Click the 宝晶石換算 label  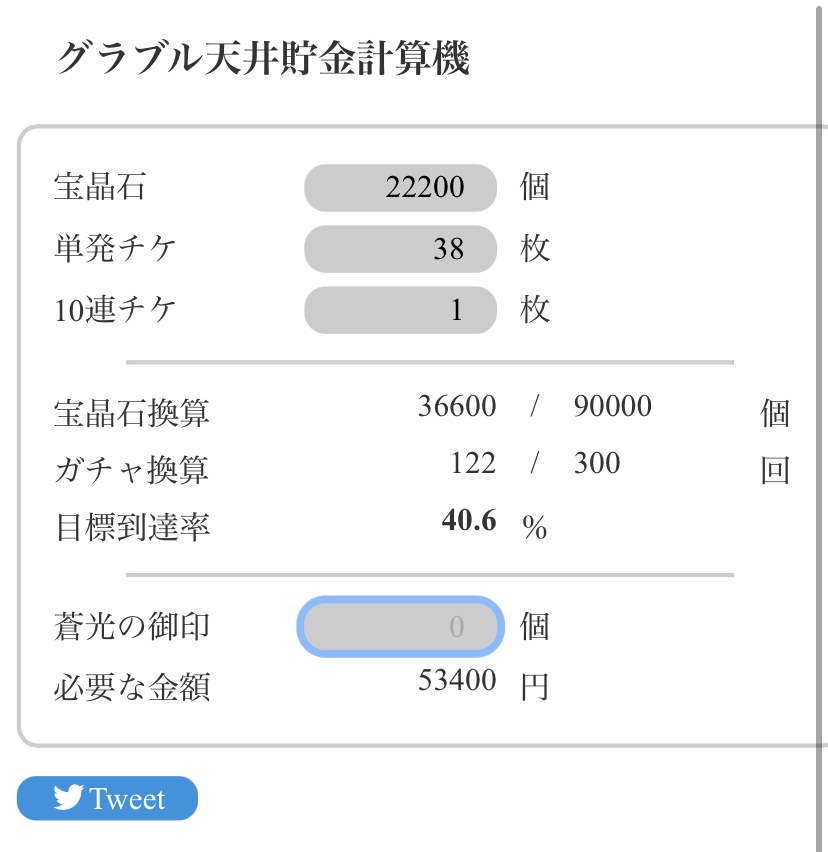click(132, 412)
